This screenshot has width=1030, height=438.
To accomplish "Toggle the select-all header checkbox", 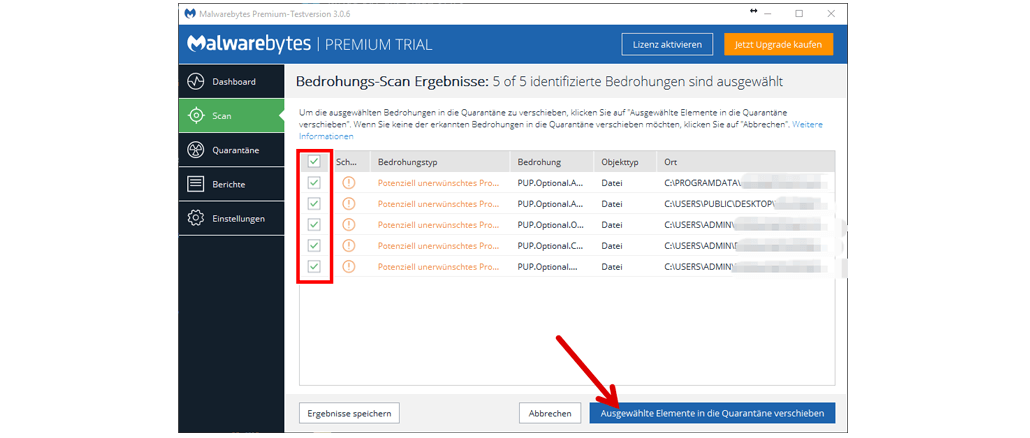I will [314, 162].
